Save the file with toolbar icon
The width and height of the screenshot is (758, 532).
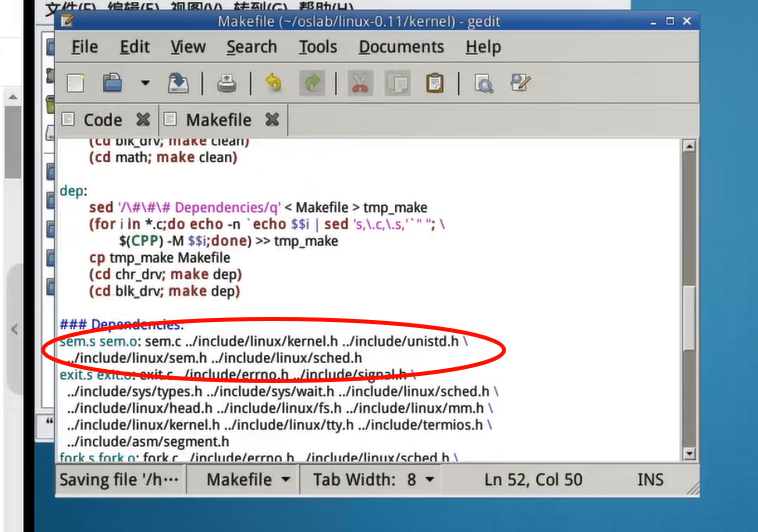pos(178,84)
